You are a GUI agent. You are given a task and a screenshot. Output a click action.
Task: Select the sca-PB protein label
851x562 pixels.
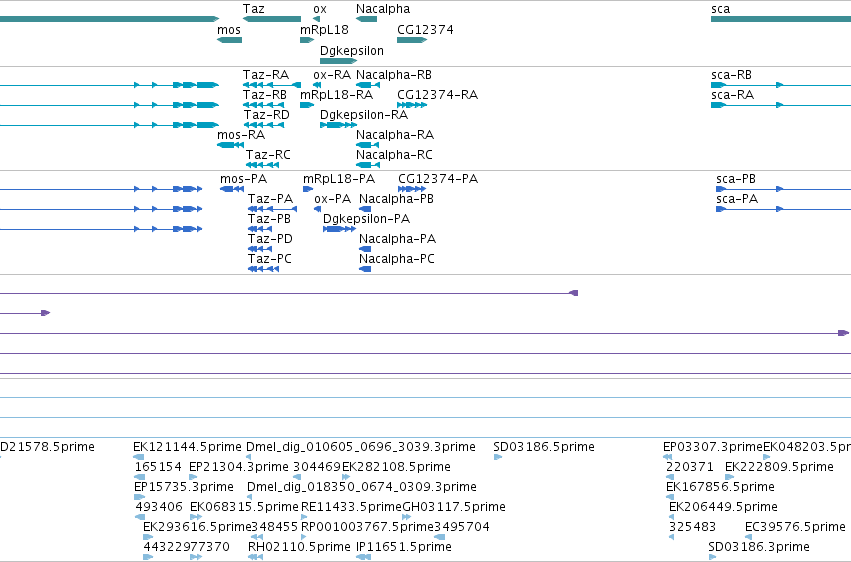pyautogui.click(x=736, y=179)
